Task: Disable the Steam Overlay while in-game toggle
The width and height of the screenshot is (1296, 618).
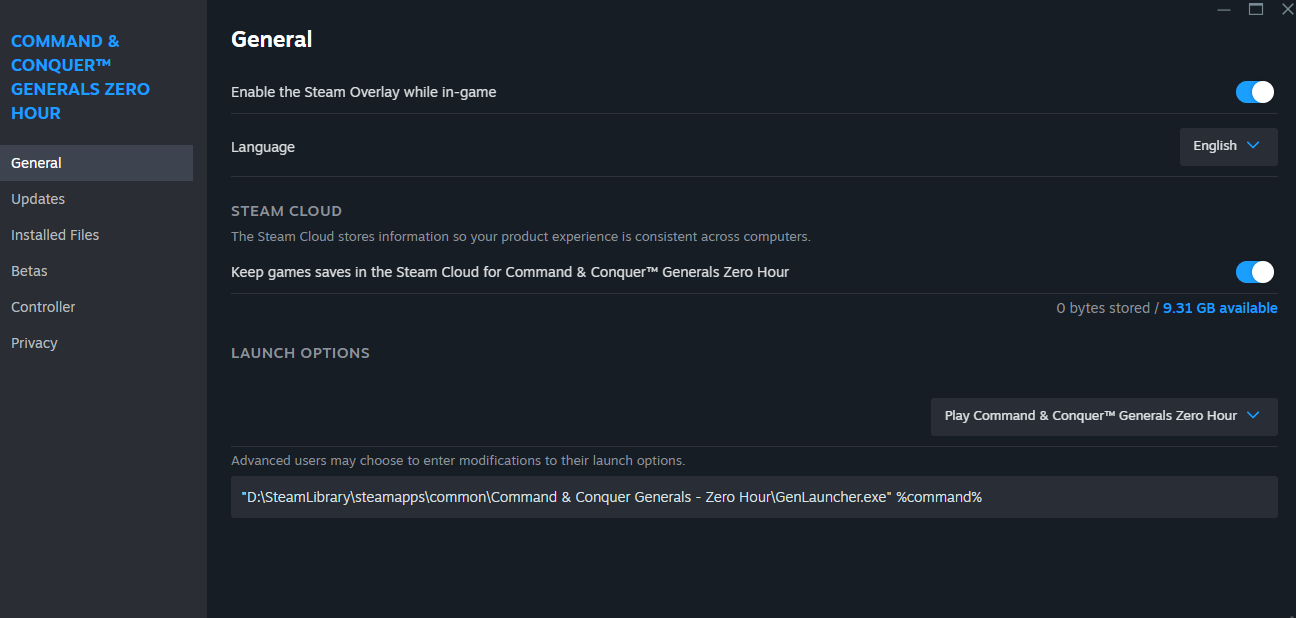Action: pos(1255,92)
